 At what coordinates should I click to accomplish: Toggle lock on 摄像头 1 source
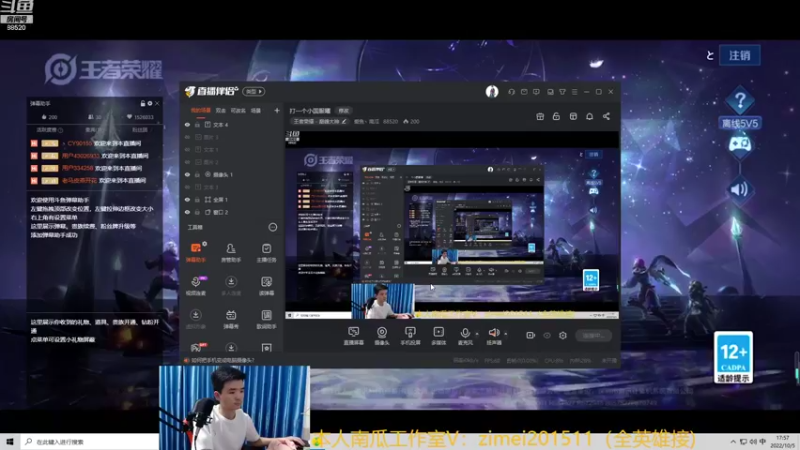pyautogui.click(x=197, y=174)
